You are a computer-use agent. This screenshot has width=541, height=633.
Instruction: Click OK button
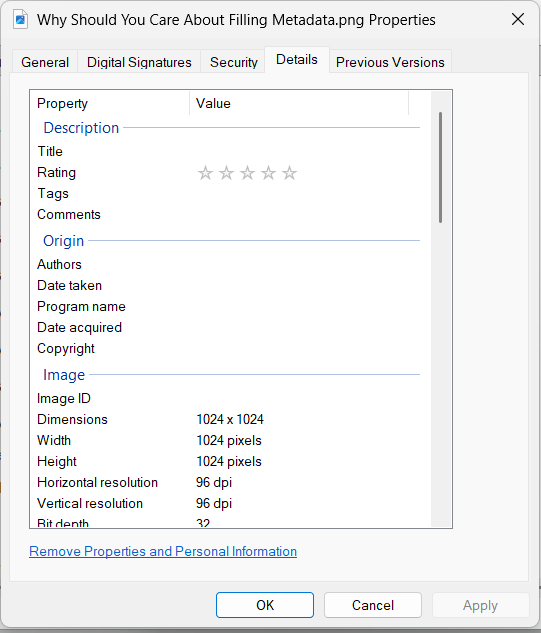(265, 605)
